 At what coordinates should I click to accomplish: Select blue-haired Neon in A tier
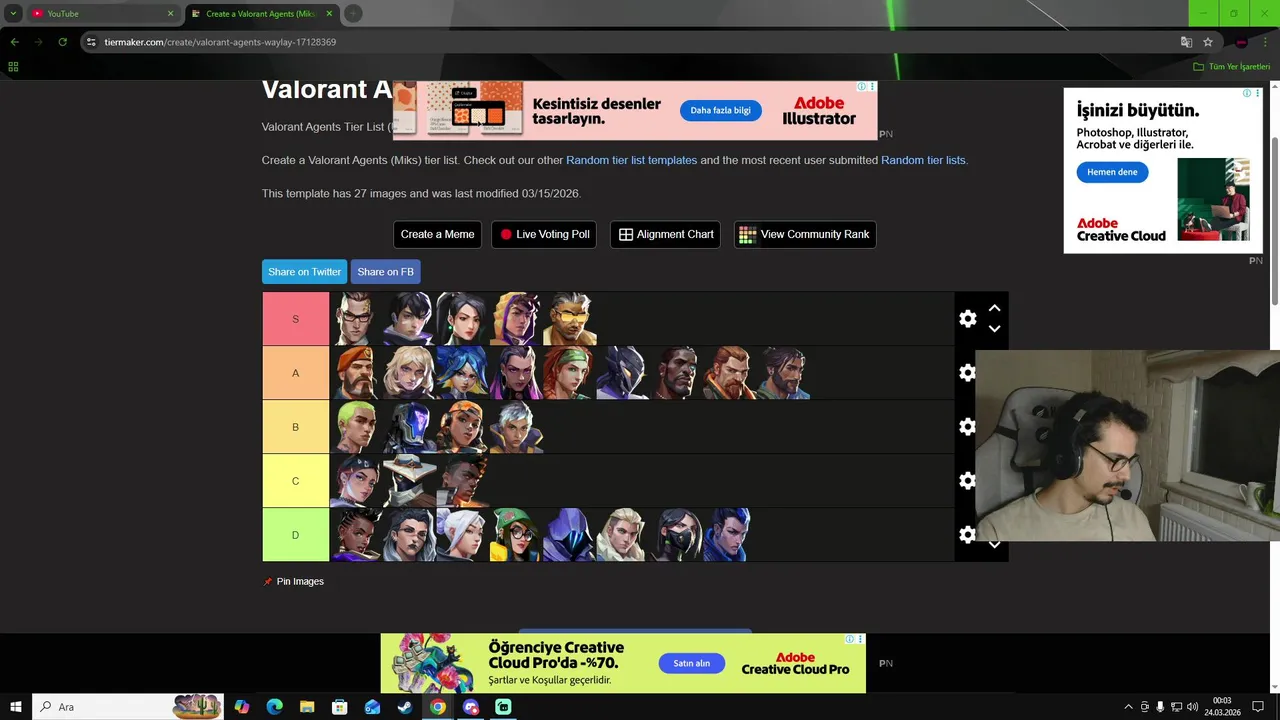click(465, 373)
